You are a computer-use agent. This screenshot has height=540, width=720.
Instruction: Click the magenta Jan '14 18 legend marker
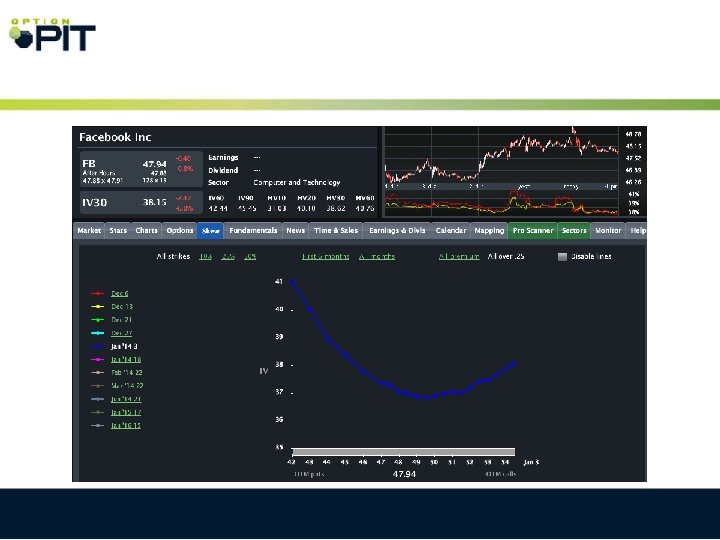tap(97, 360)
